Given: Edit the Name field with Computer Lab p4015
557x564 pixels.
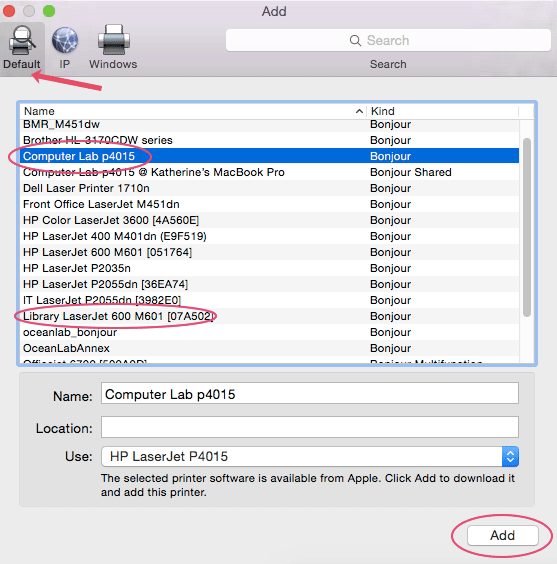Looking at the screenshot, I should 310,393.
